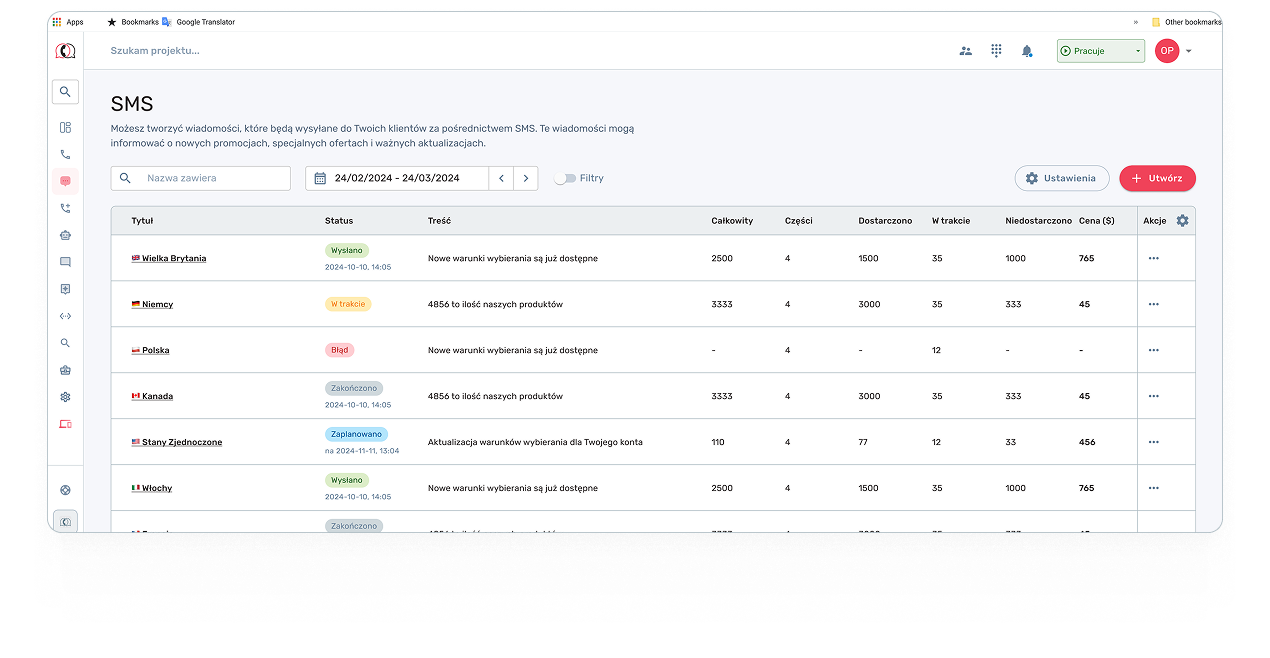1270x658 pixels.
Task: Sort by the Status column header
Action: 338,221
